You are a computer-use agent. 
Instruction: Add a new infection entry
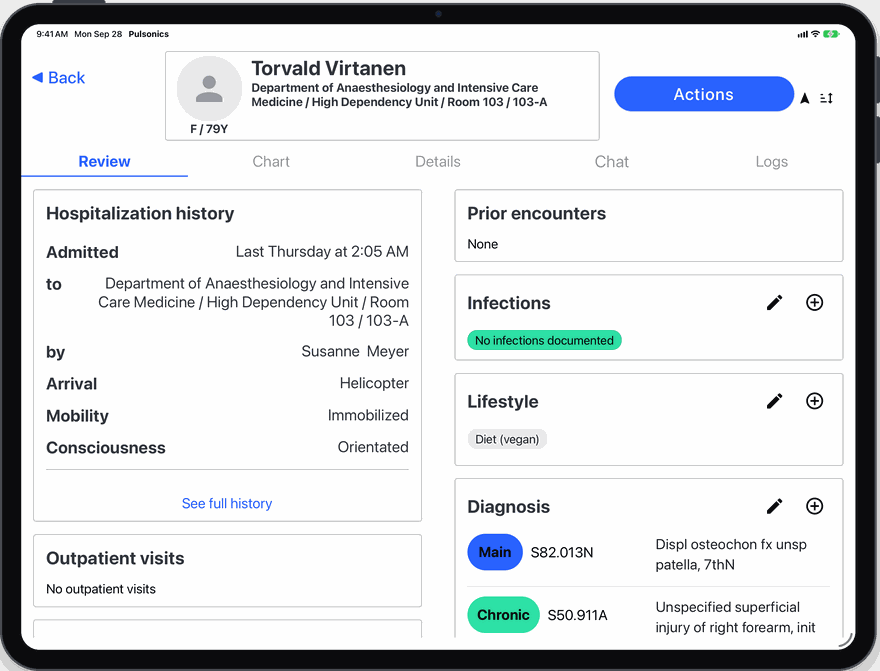click(x=814, y=303)
